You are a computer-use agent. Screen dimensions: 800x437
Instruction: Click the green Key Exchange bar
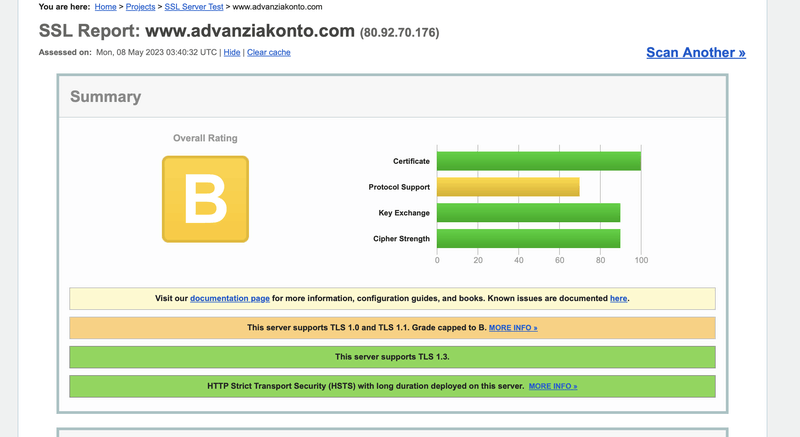click(529, 213)
